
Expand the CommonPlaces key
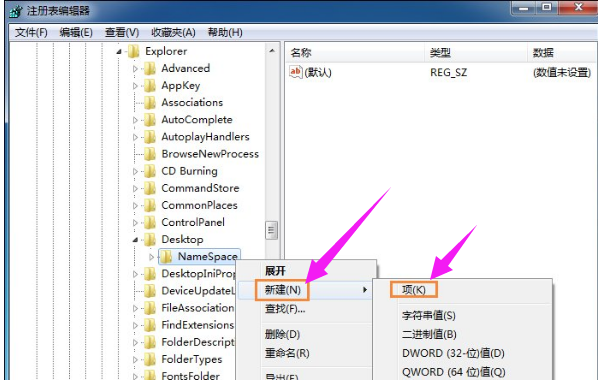coord(135,206)
